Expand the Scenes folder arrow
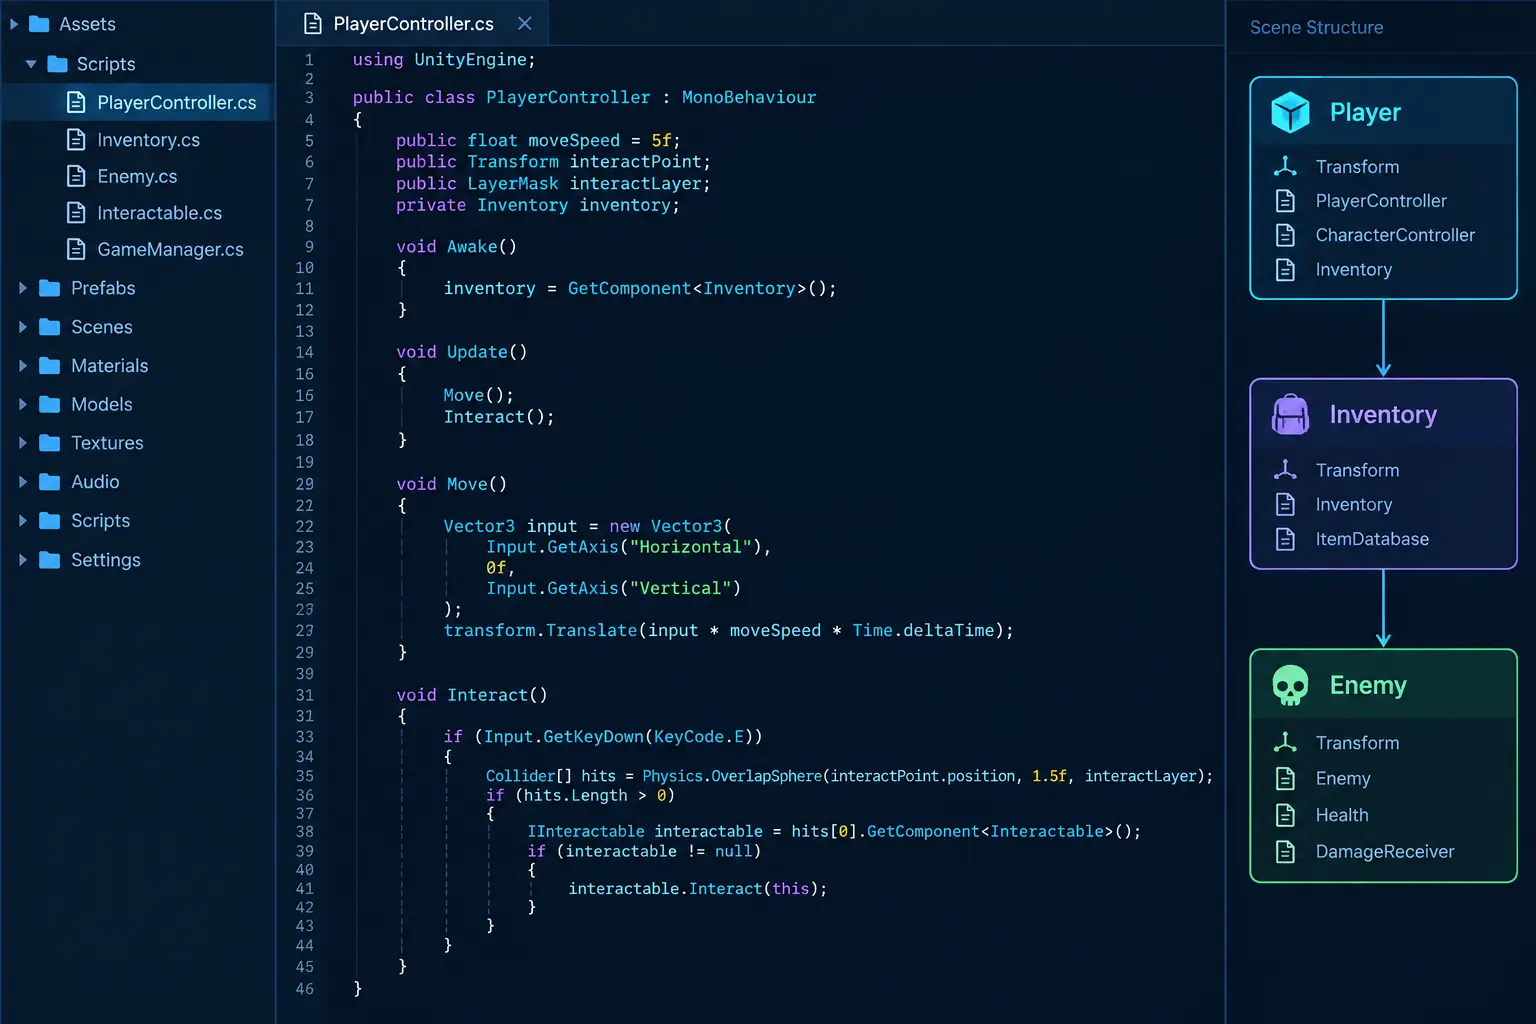The image size is (1536, 1024). pyautogui.click(x=23, y=327)
